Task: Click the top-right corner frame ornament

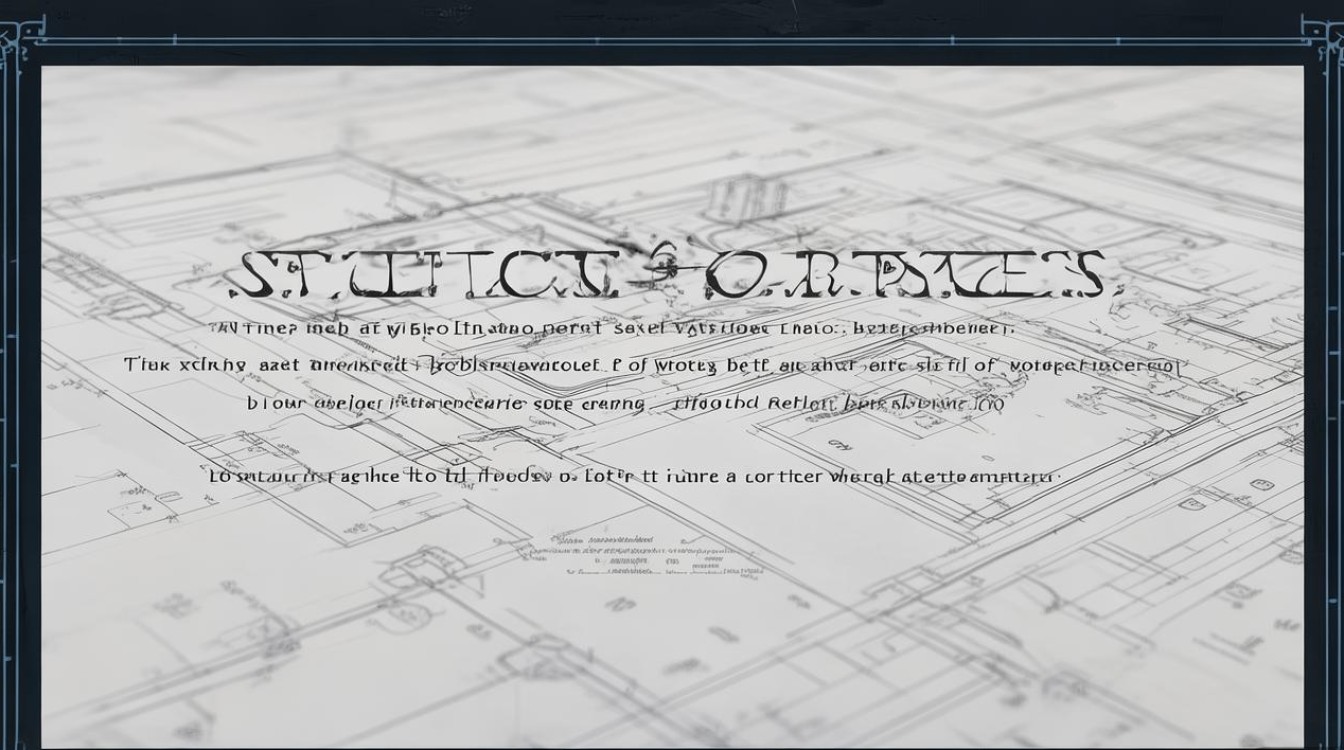Action: 1324,40
